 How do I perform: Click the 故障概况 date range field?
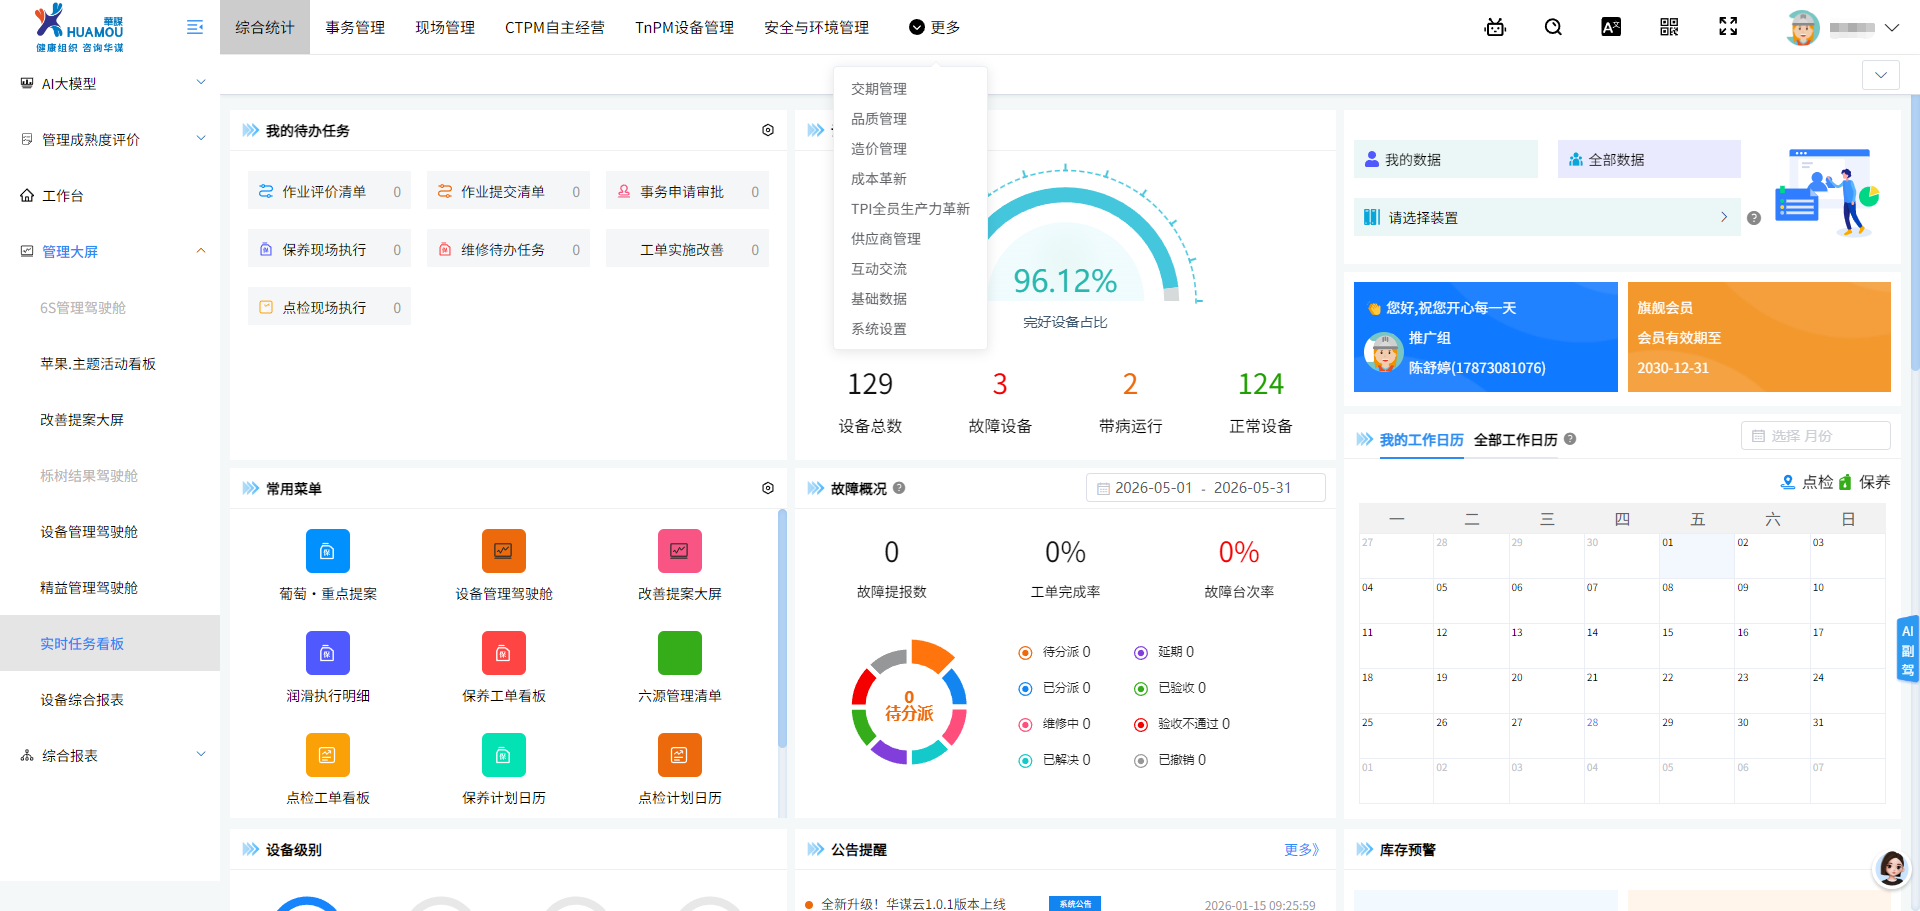coord(1206,487)
